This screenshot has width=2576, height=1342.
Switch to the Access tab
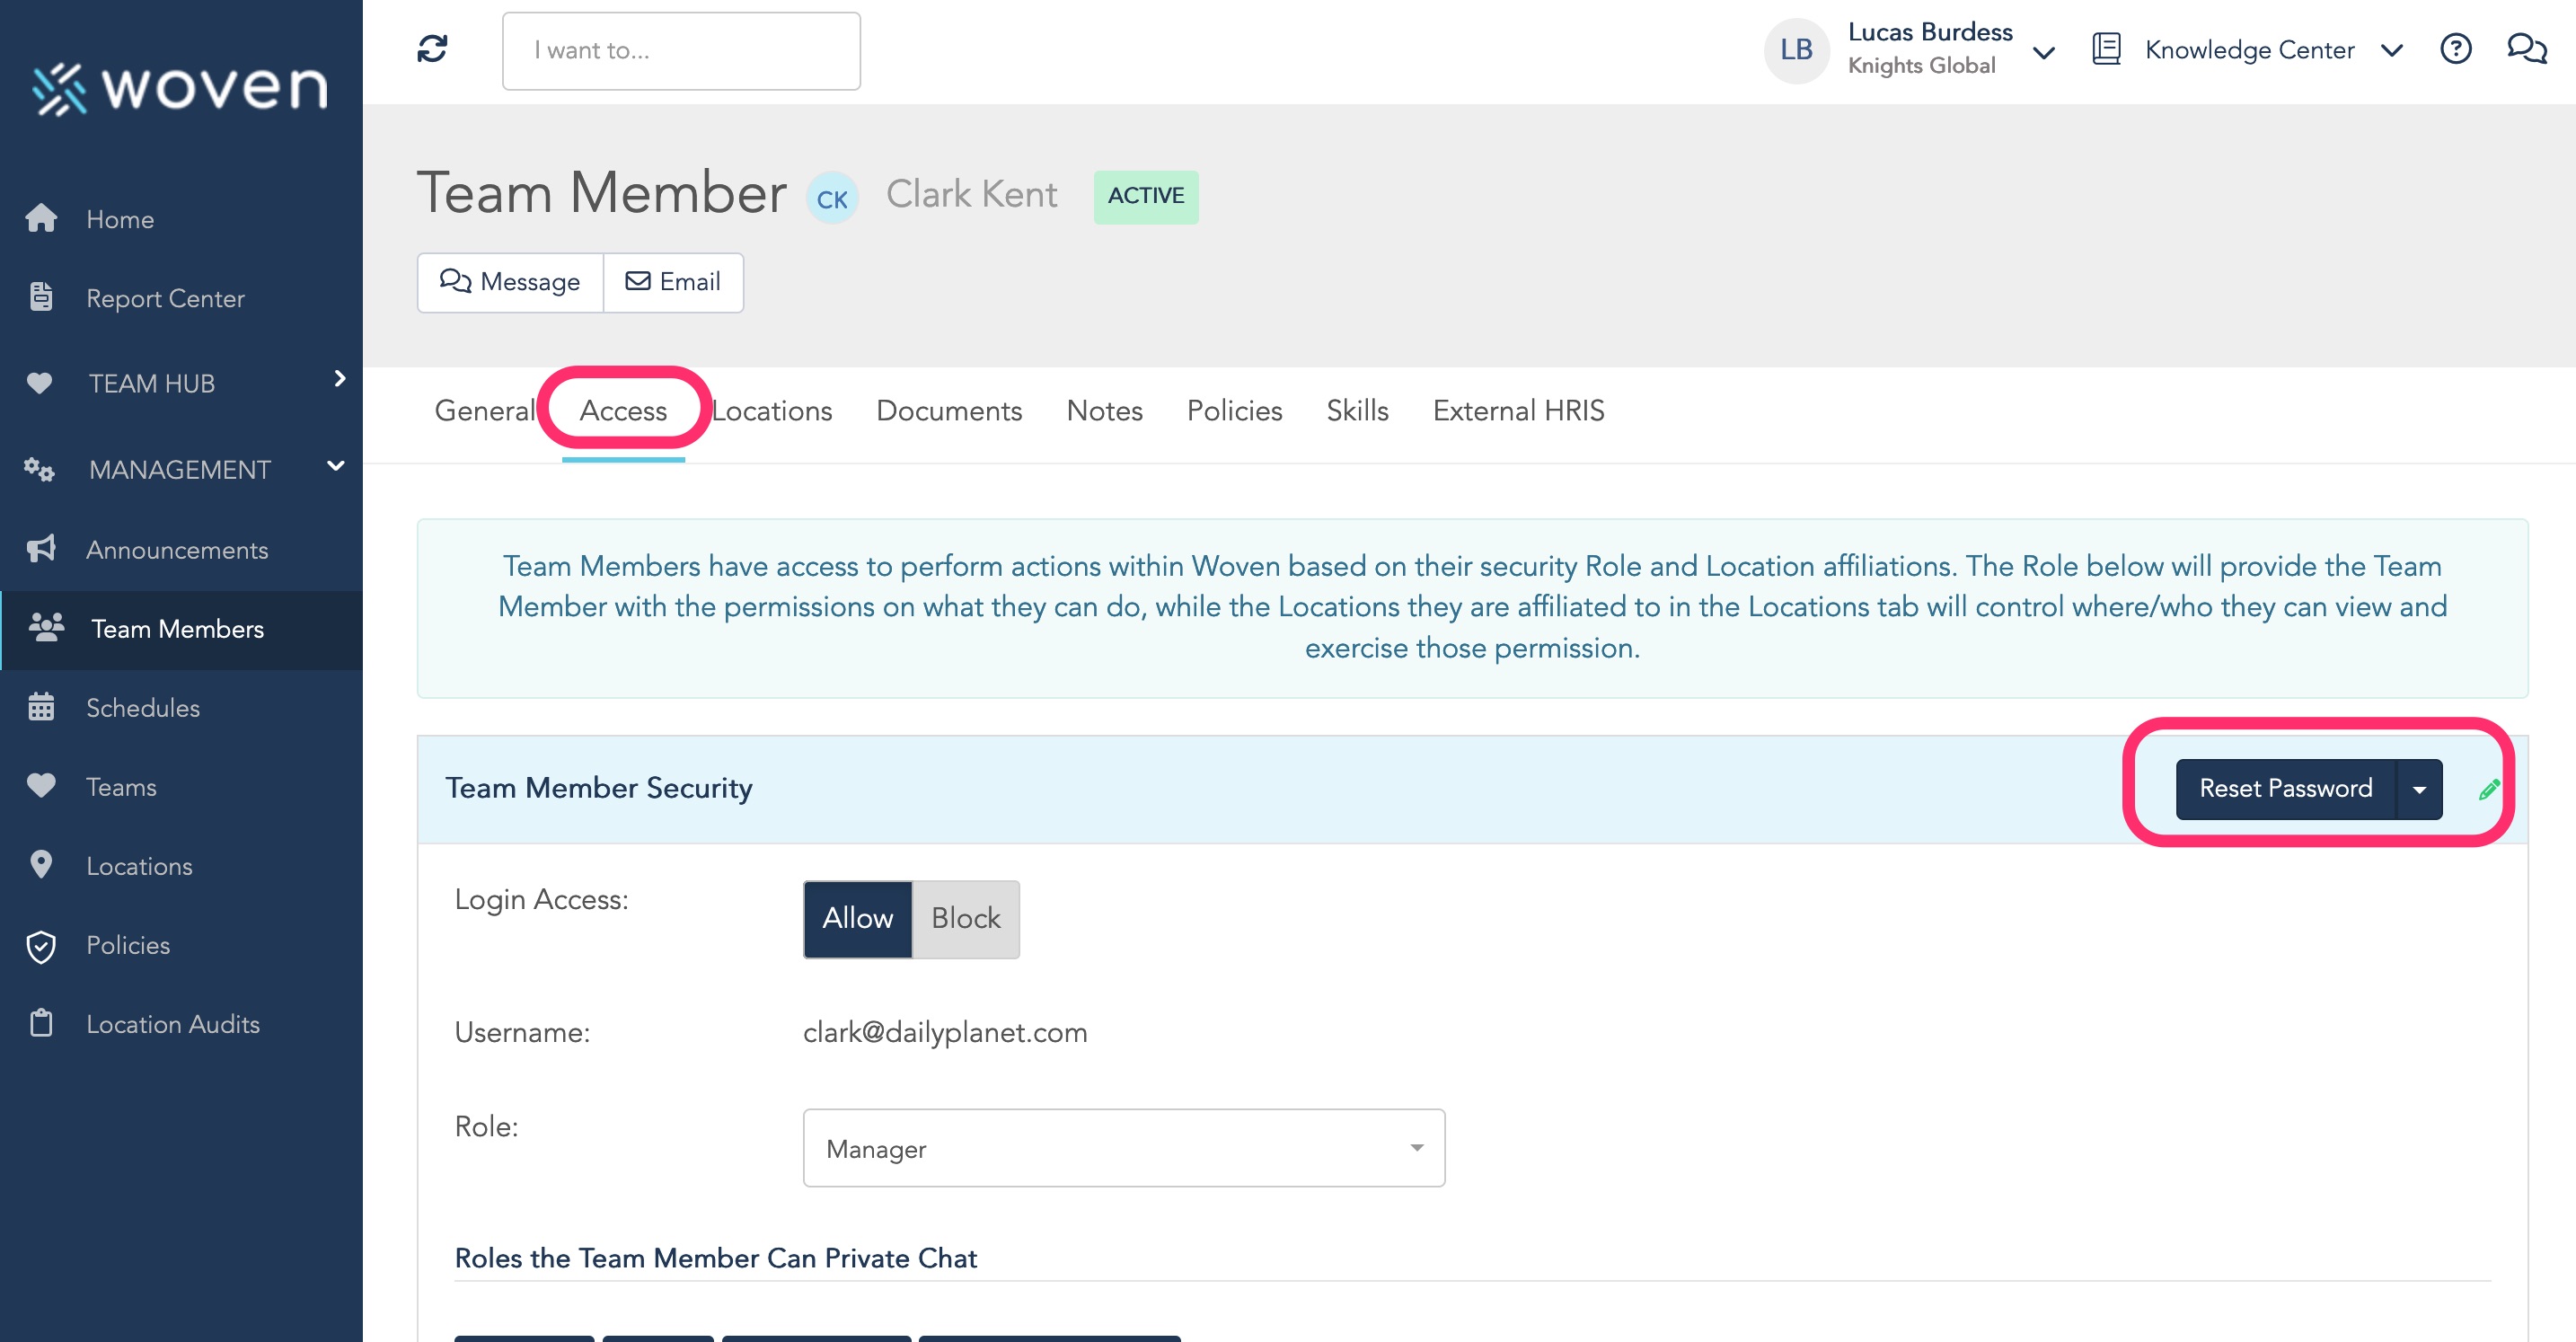tap(623, 411)
